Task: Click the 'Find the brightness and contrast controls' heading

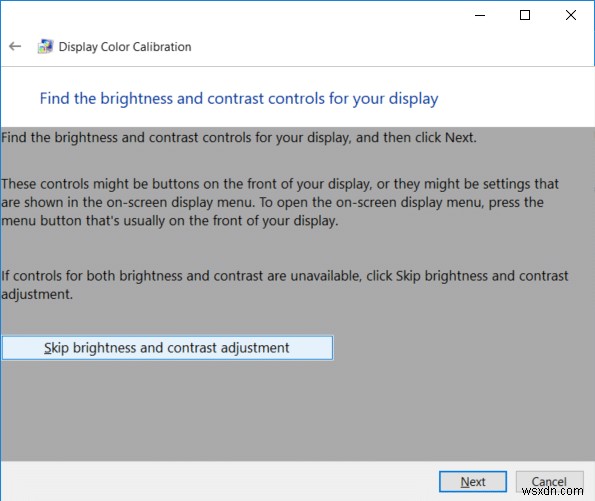Action: (239, 99)
